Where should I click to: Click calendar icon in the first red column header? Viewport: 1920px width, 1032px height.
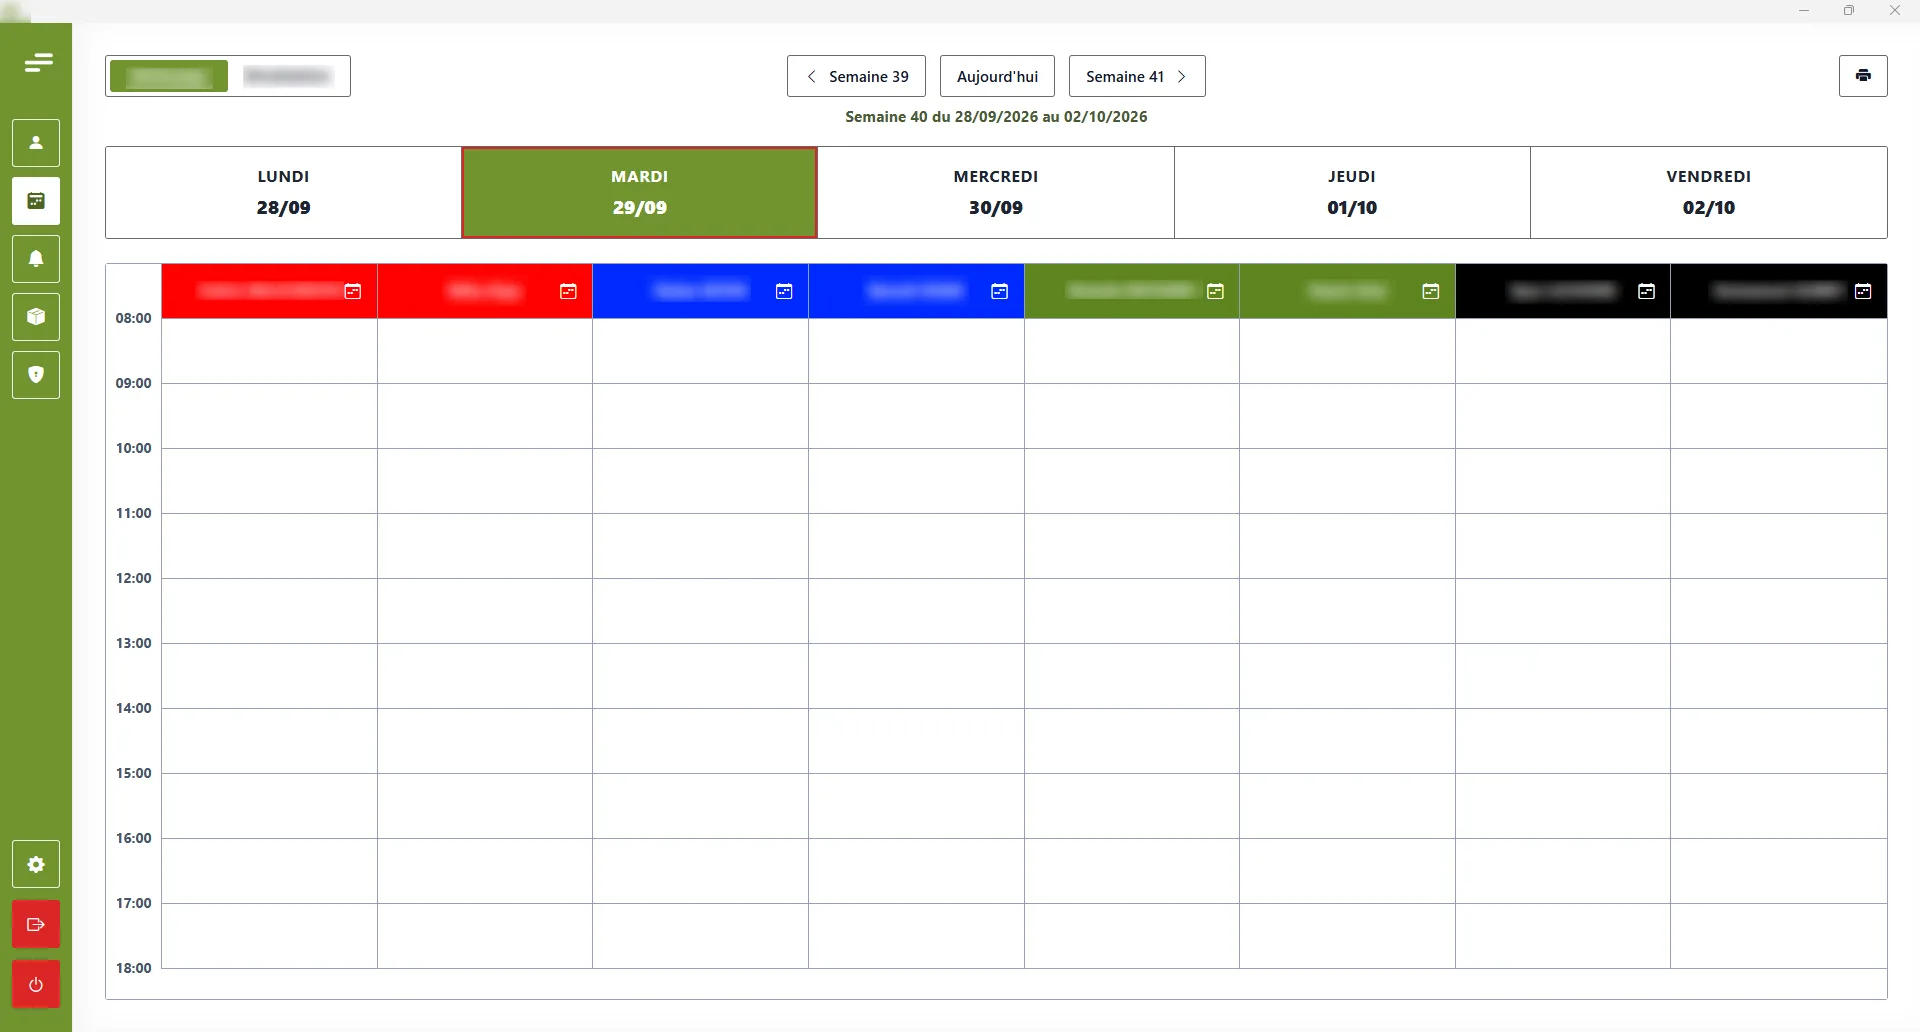point(353,291)
